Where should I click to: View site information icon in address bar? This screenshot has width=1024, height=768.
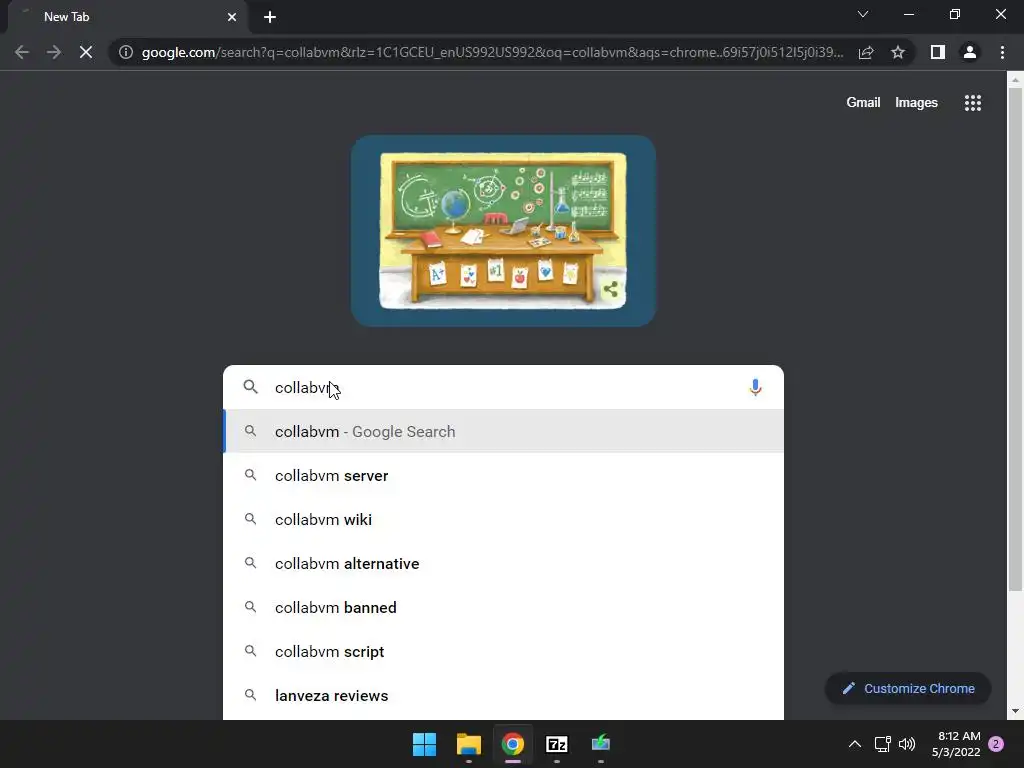coord(126,52)
